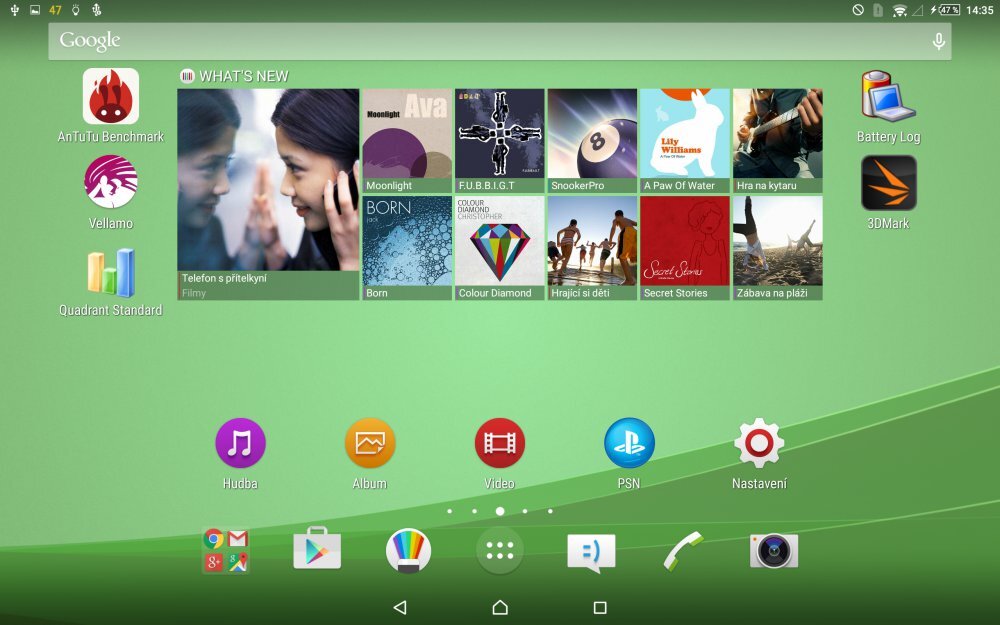This screenshot has width=1000, height=625.
Task: Open the Camera app in the dock
Action: click(775, 549)
